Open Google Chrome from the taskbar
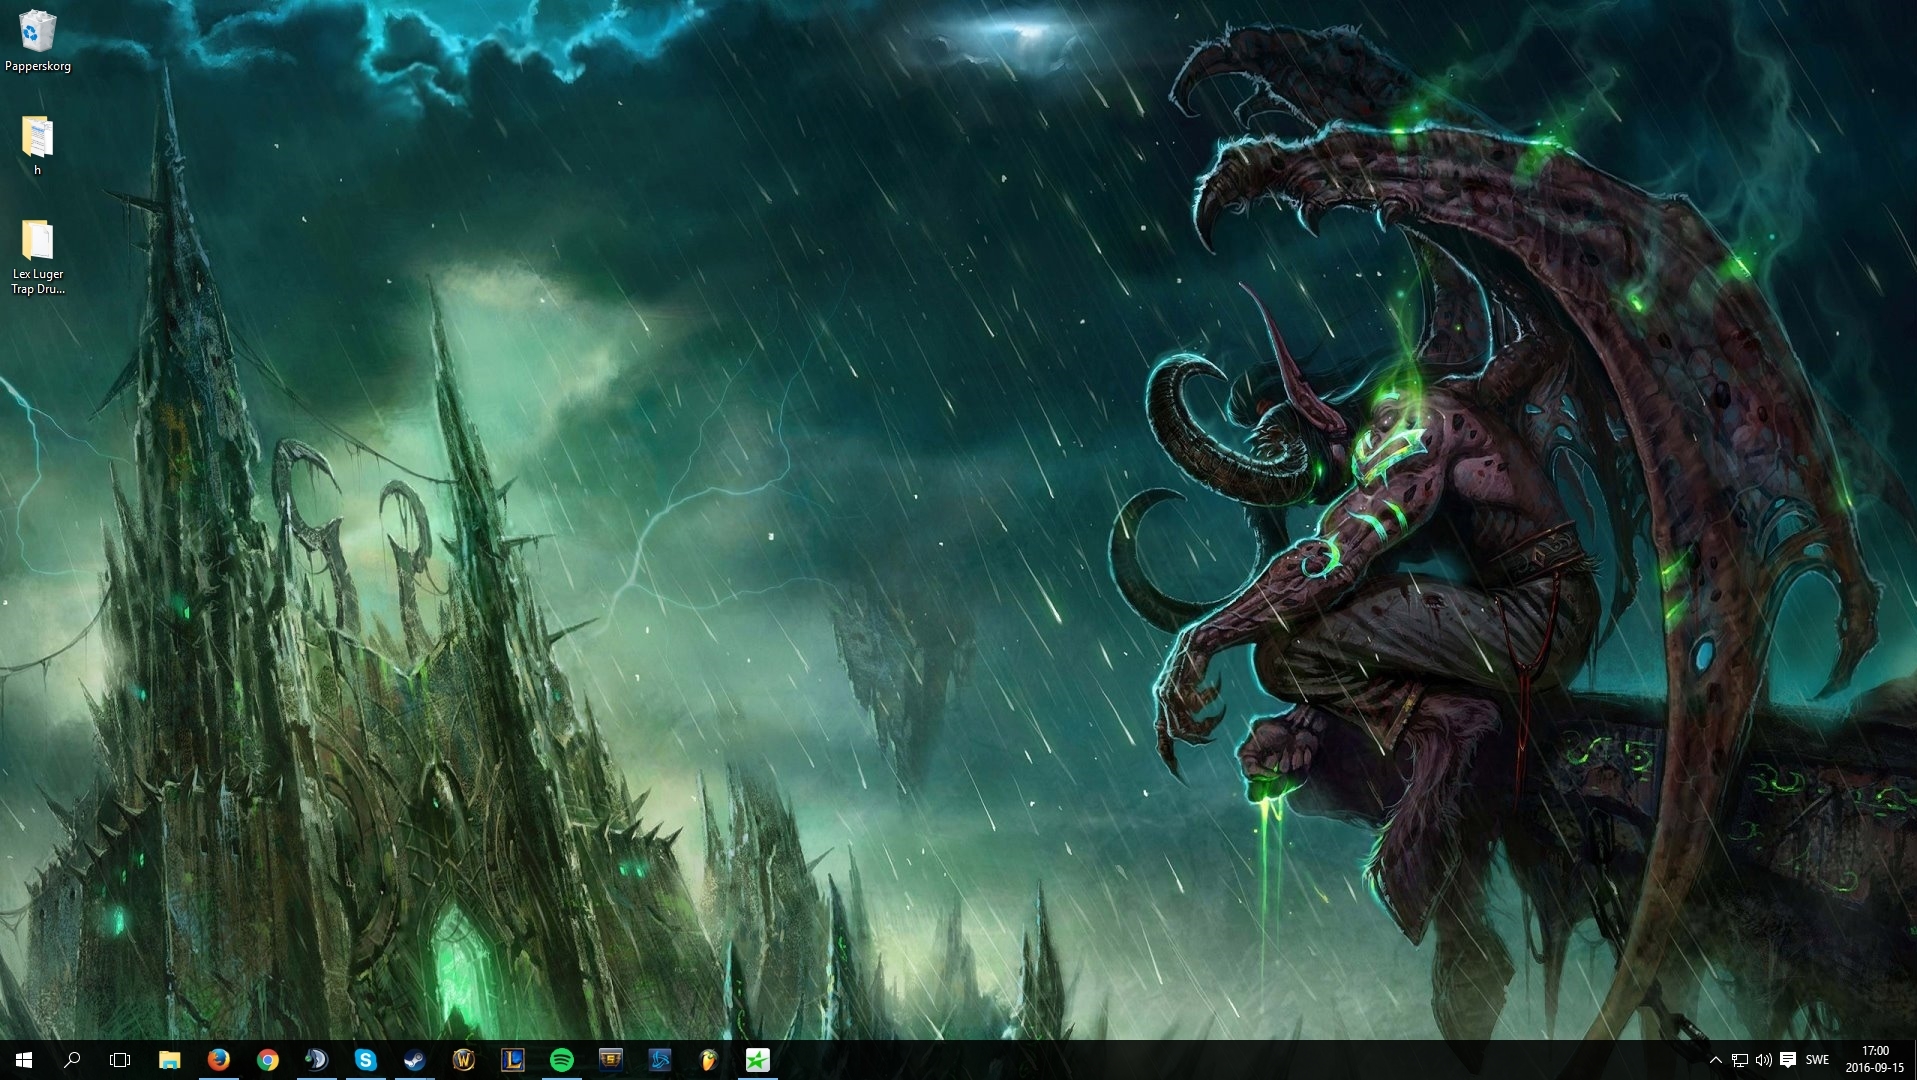1917x1080 pixels. point(267,1060)
